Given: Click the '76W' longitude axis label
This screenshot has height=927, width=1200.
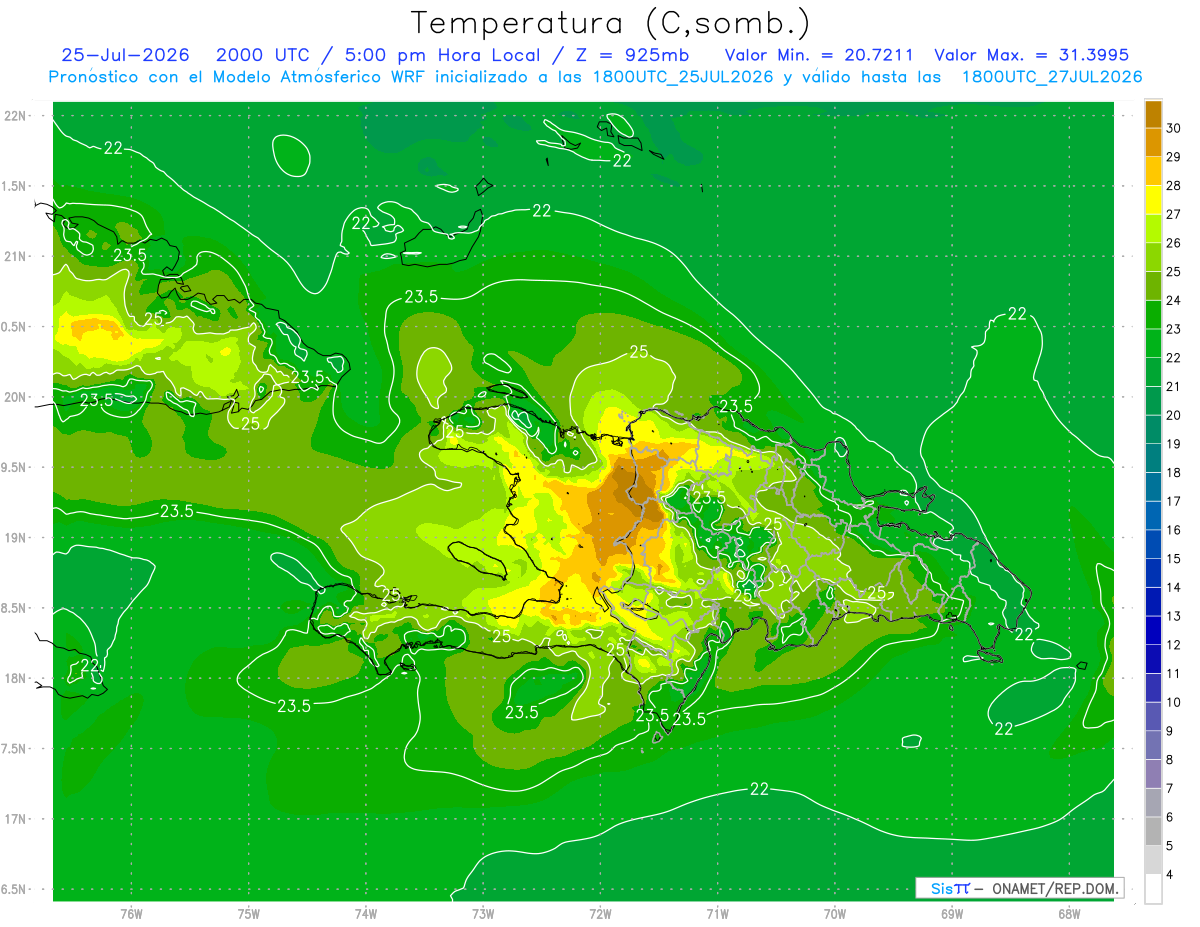Looking at the screenshot, I should tap(131, 914).
